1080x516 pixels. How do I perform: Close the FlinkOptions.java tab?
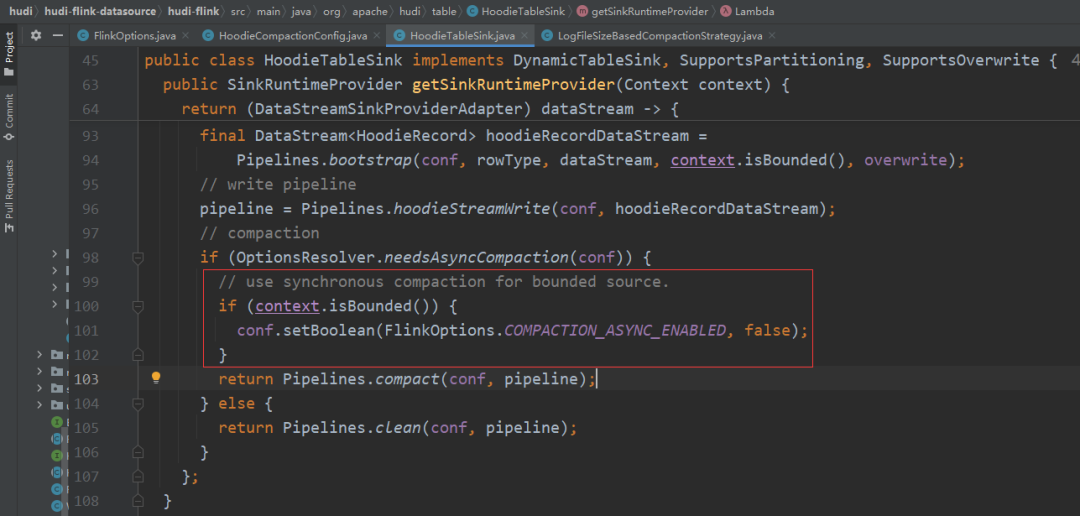point(186,35)
